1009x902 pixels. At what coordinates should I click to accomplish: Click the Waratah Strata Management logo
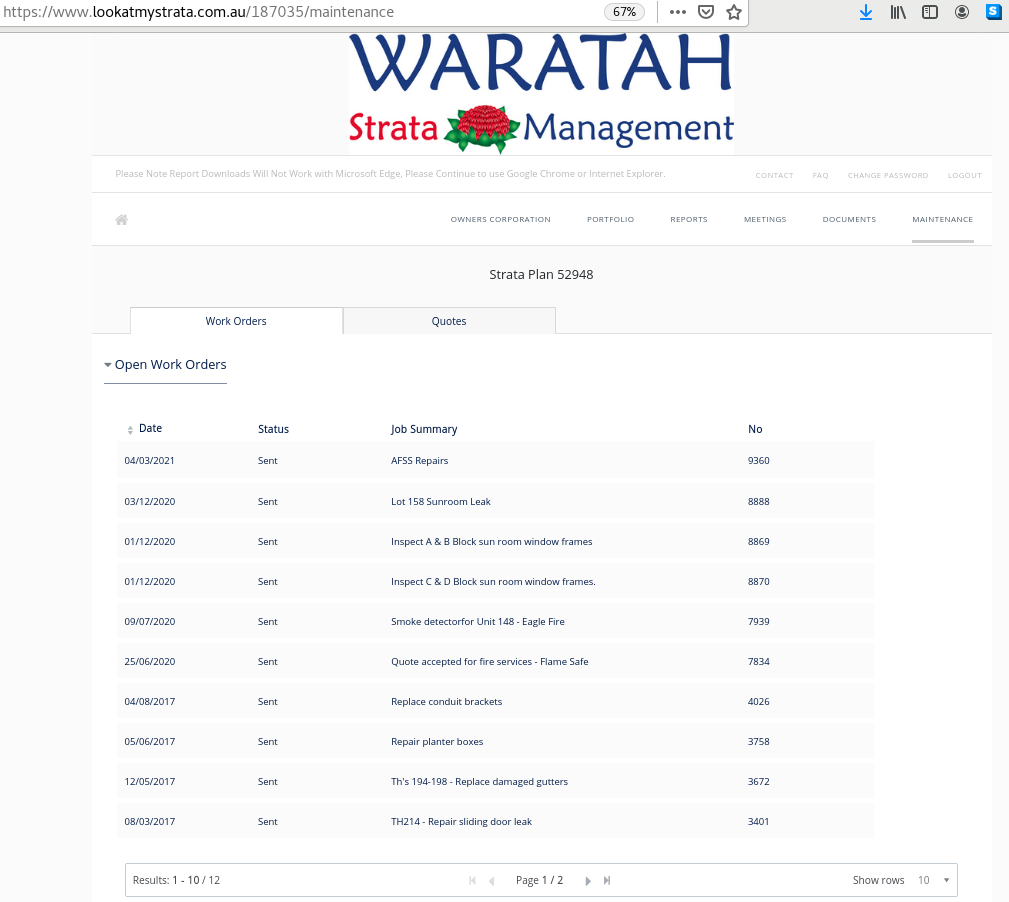click(x=541, y=94)
